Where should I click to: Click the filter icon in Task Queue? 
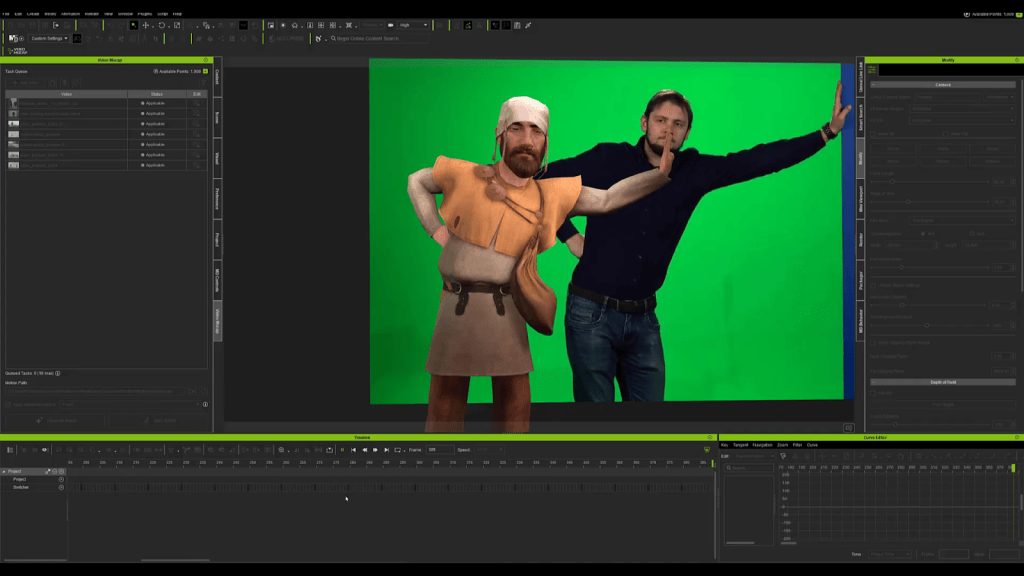coord(203,83)
